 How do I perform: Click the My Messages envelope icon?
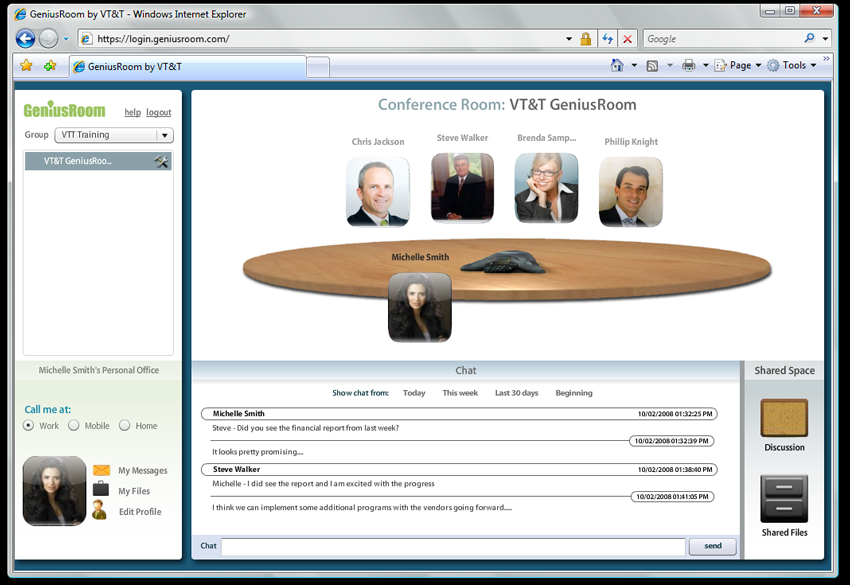click(101, 470)
